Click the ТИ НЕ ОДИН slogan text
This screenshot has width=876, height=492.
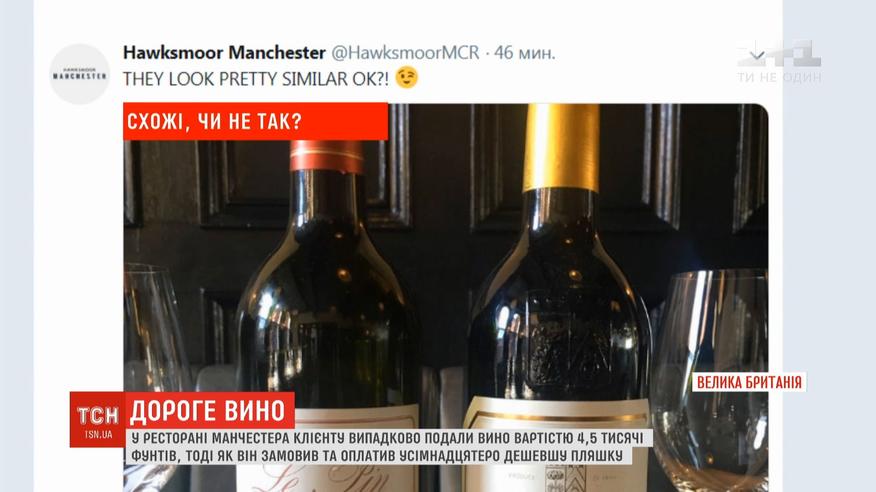coord(779,77)
